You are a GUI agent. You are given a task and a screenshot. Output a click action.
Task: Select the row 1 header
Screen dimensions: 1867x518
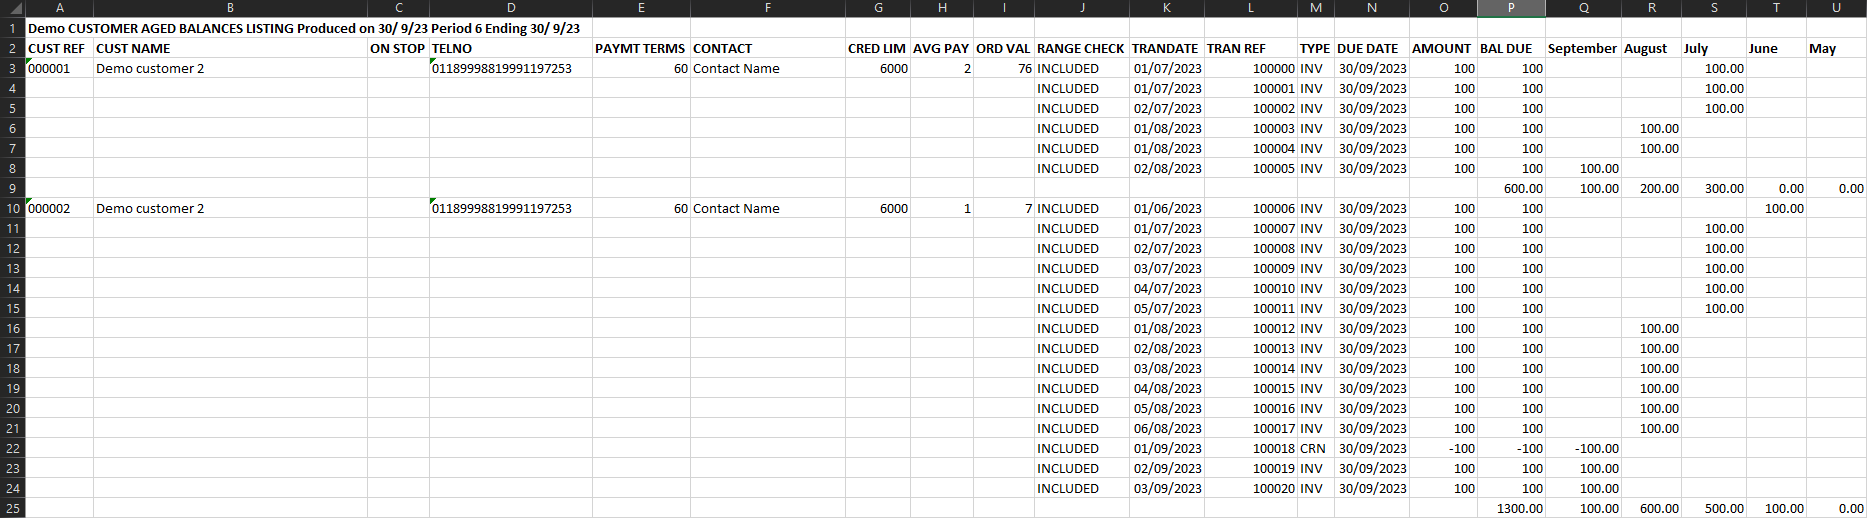[12, 28]
